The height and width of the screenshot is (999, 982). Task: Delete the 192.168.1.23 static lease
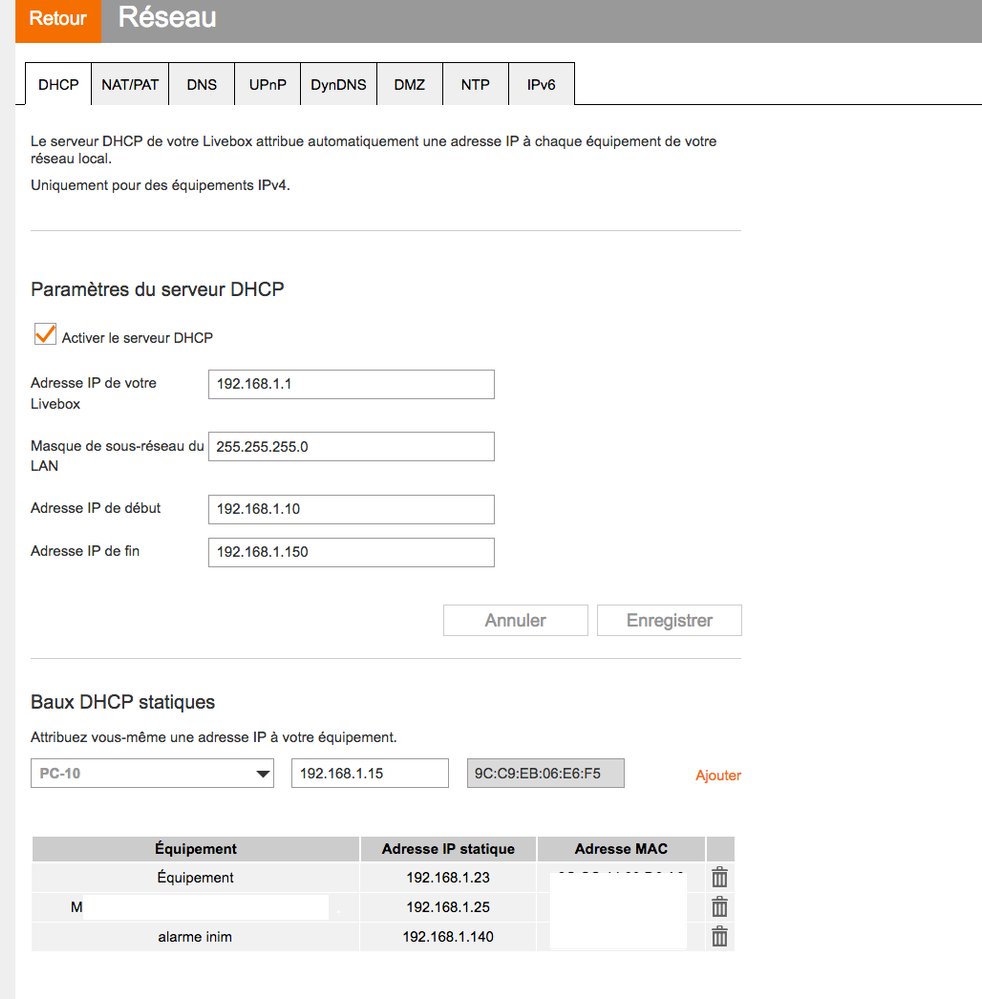coord(719,878)
